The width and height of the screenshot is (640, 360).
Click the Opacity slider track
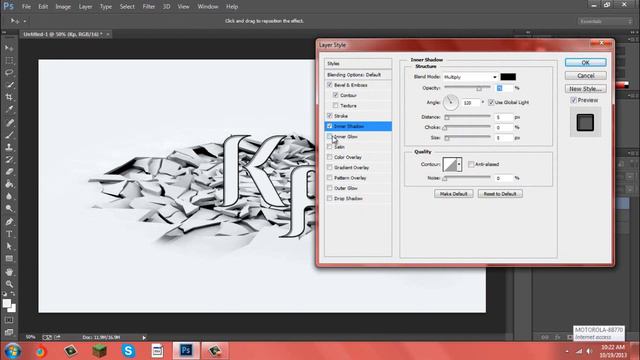point(467,87)
